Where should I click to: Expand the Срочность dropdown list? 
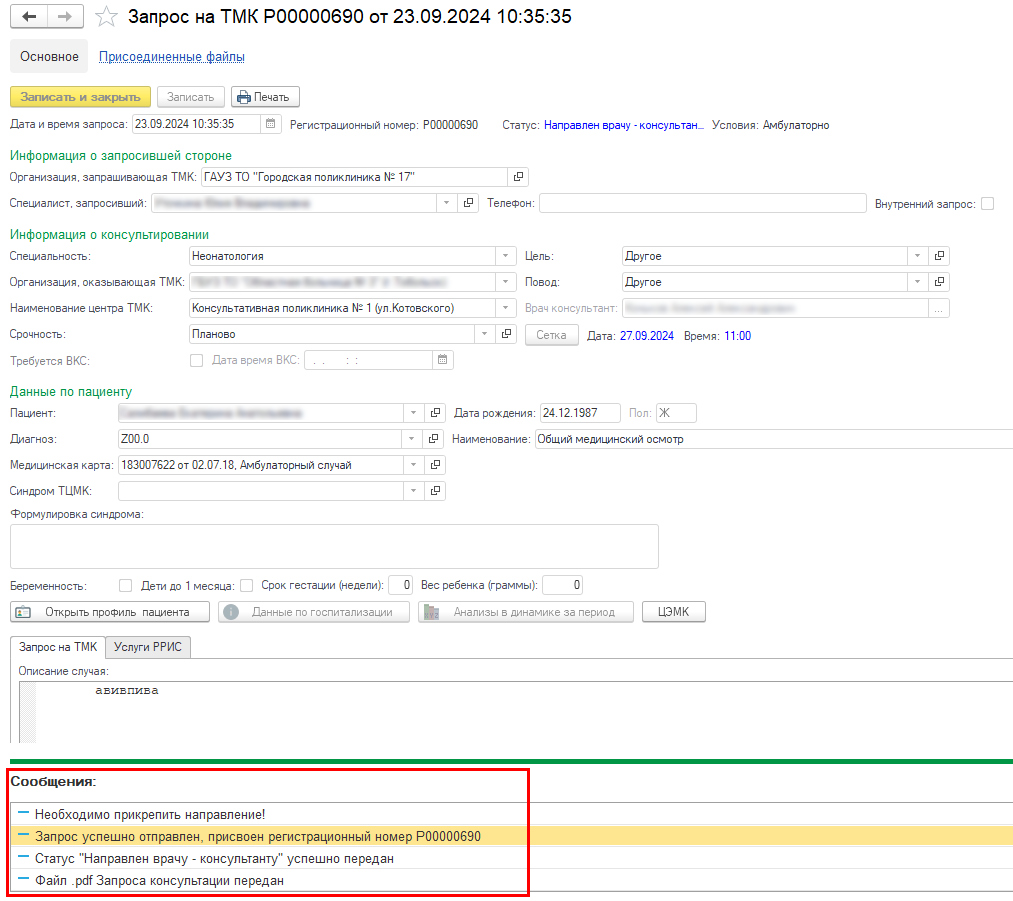point(485,334)
